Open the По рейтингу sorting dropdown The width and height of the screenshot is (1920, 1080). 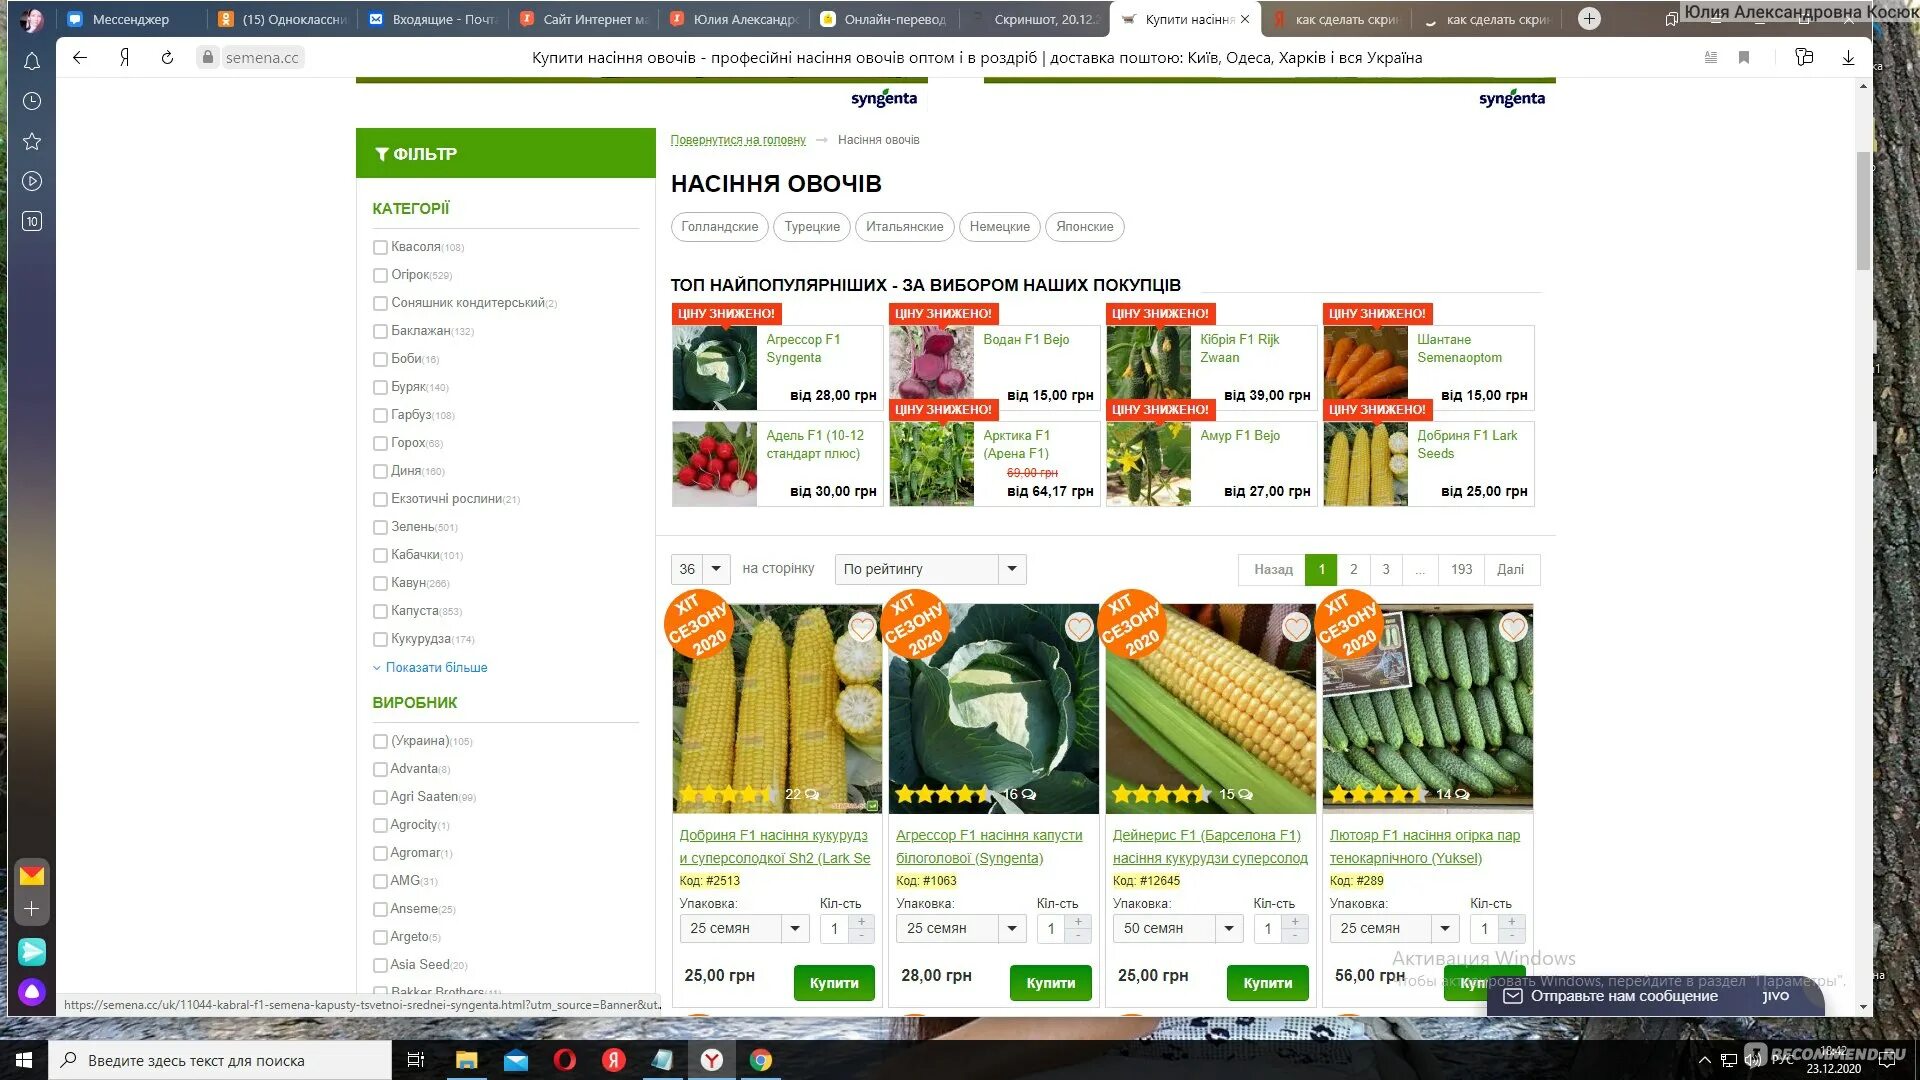pos(931,569)
